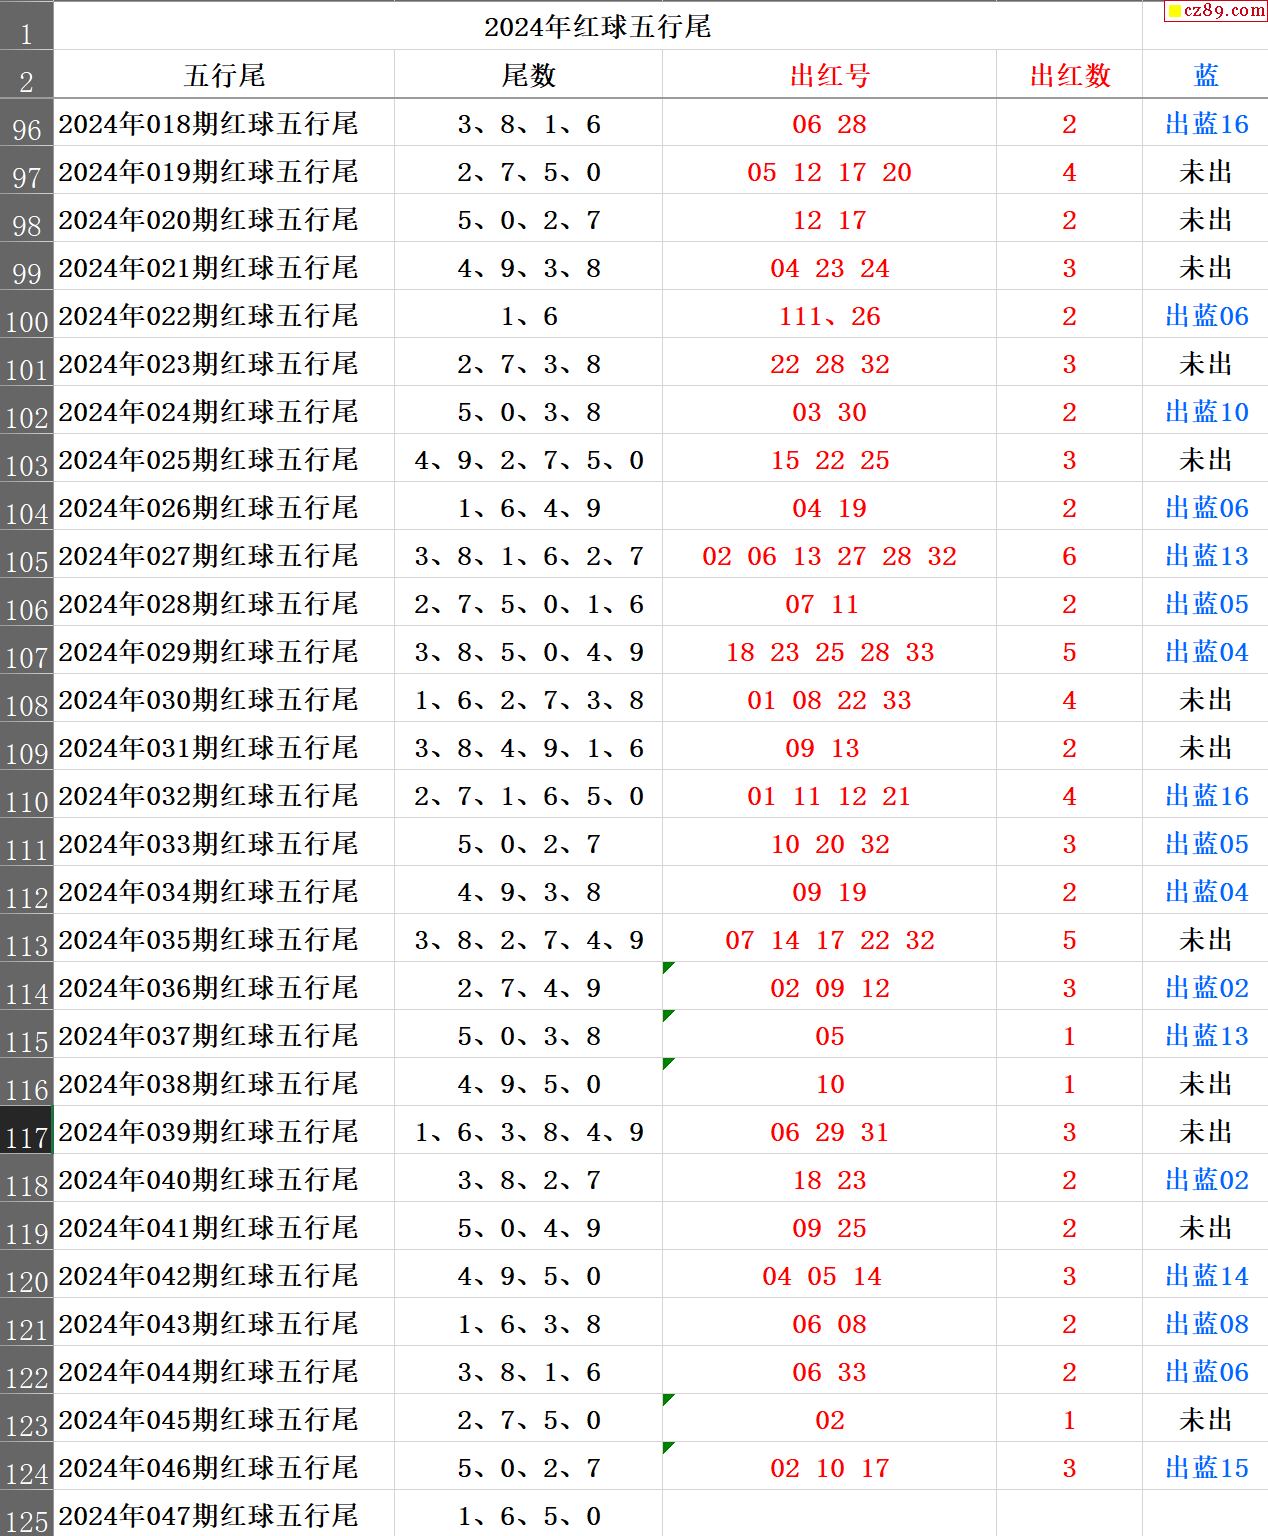Click red numbers 06 29 31
The image size is (1268, 1536).
click(829, 1133)
